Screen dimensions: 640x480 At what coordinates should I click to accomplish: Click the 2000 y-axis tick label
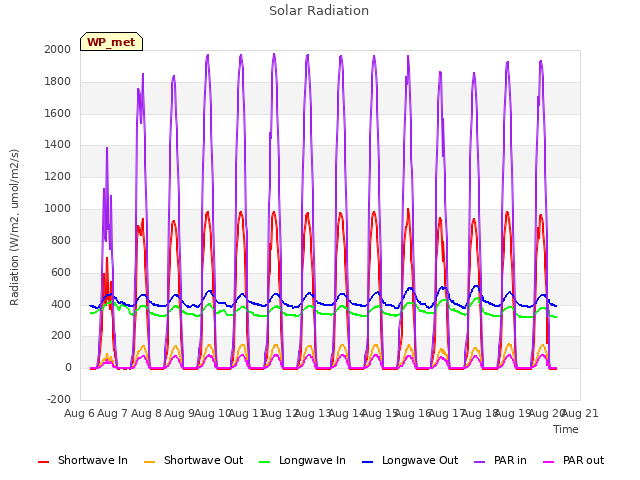tap(58, 49)
